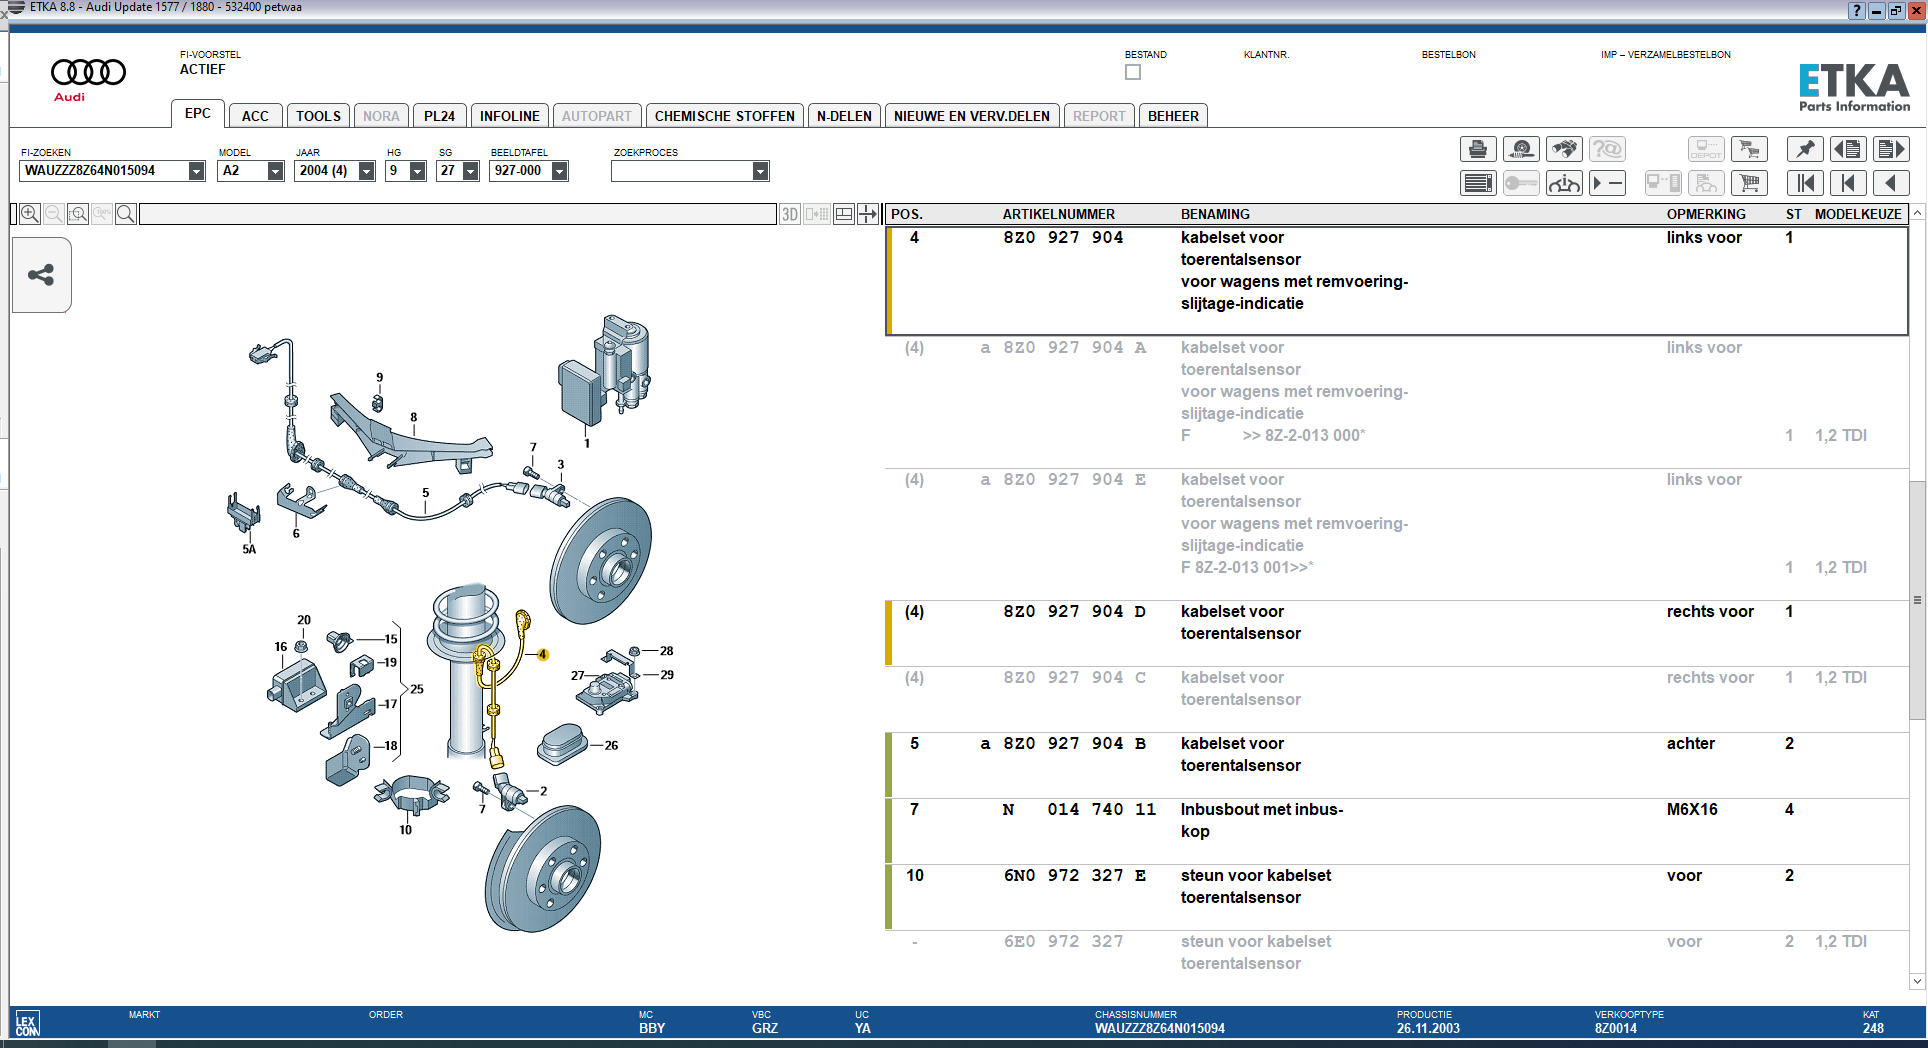Open the vehicle info icon
Viewport: 1928px width, 1048px height.
(1564, 183)
